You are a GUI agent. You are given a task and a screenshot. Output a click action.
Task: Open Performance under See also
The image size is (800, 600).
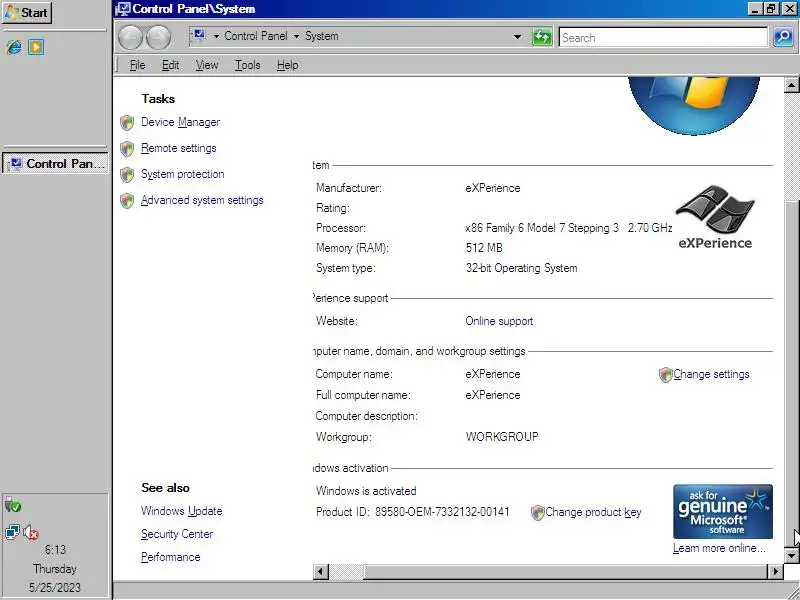coord(170,557)
